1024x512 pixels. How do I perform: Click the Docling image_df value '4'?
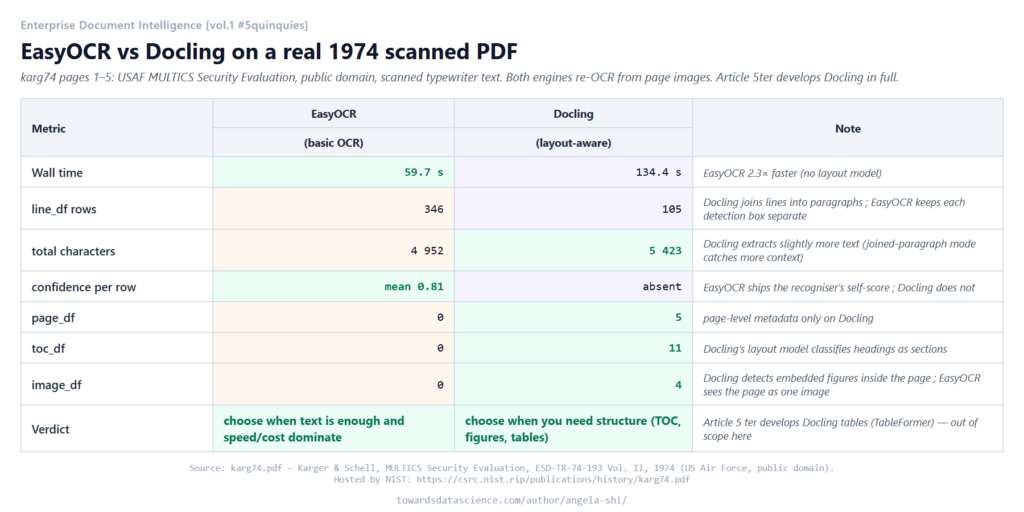pyautogui.click(x=679, y=385)
